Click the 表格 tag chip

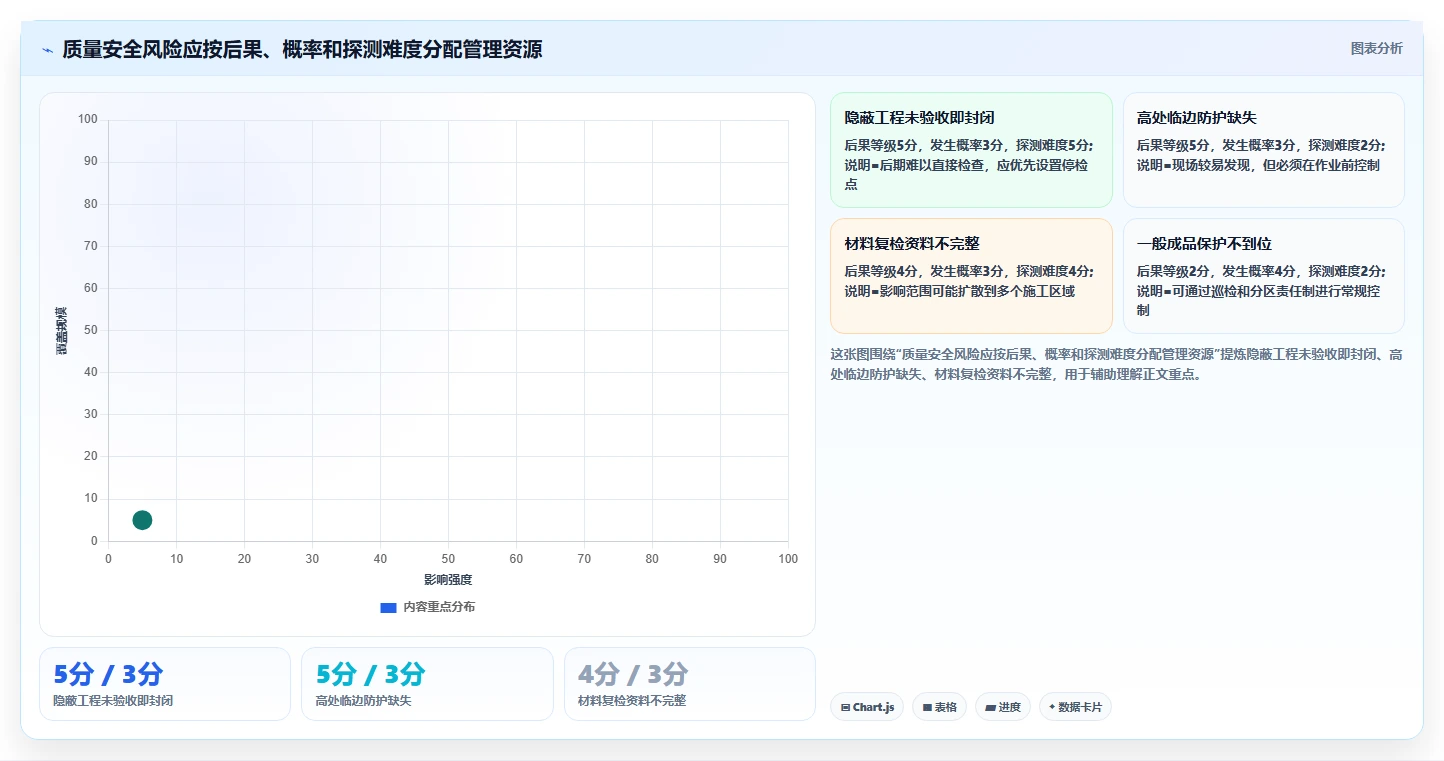point(939,707)
